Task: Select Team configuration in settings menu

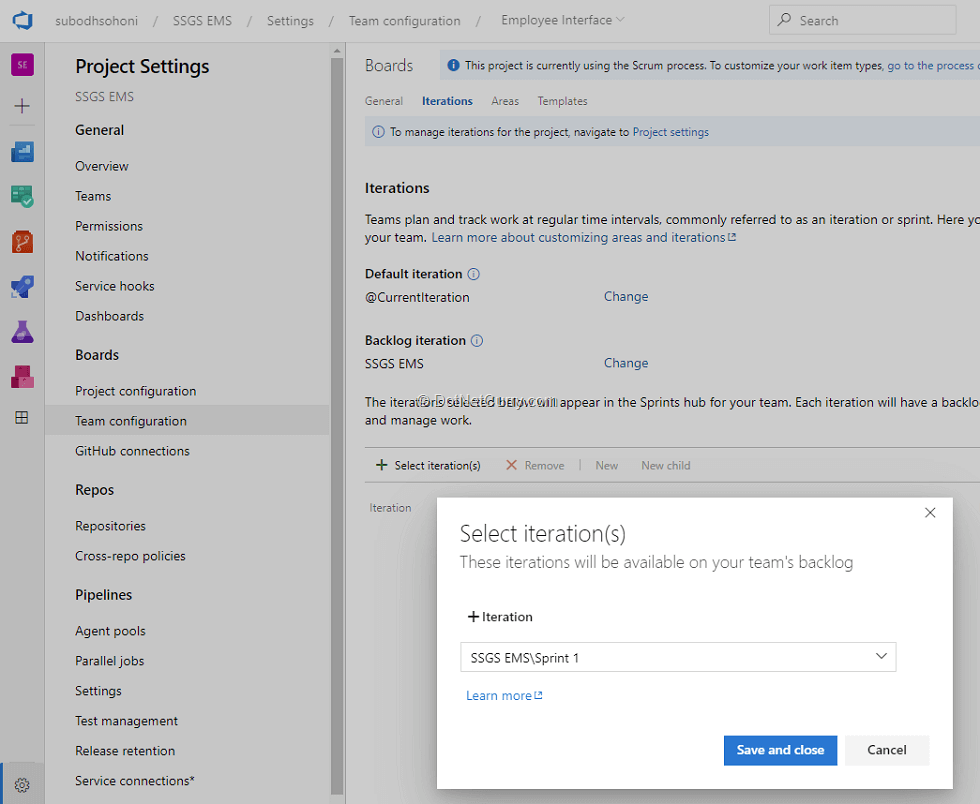Action: [187, 420]
